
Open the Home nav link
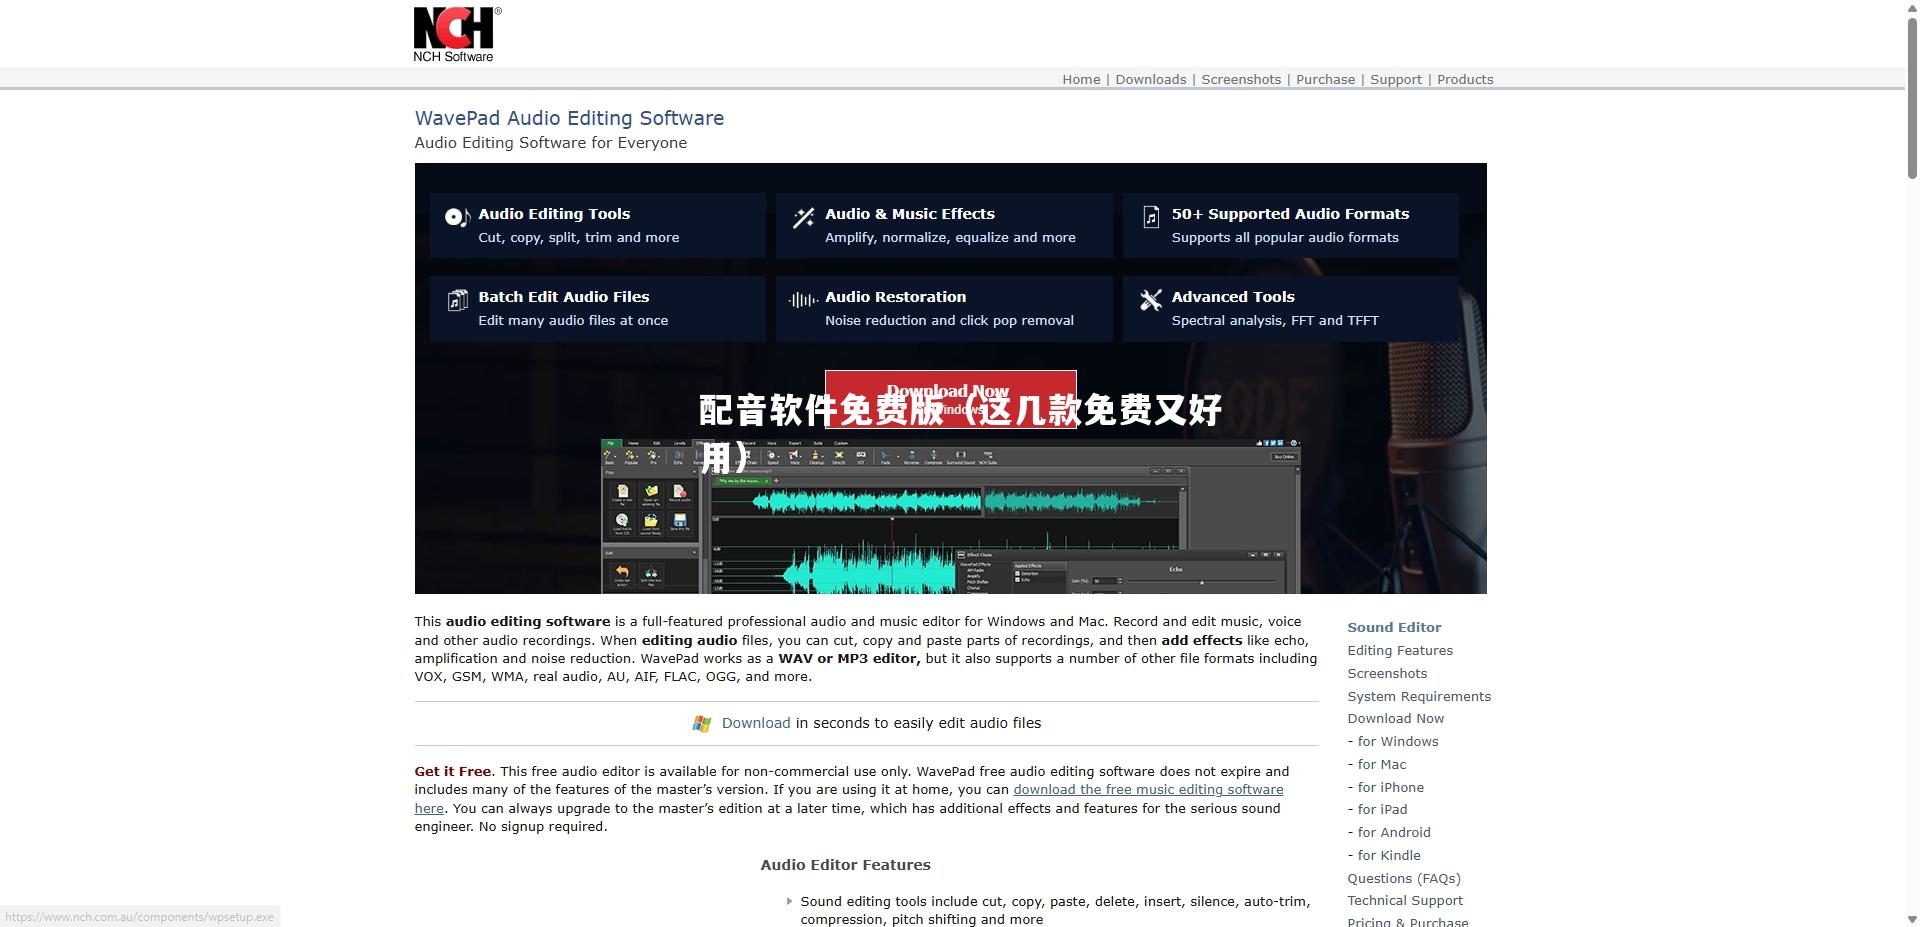tap(1081, 80)
